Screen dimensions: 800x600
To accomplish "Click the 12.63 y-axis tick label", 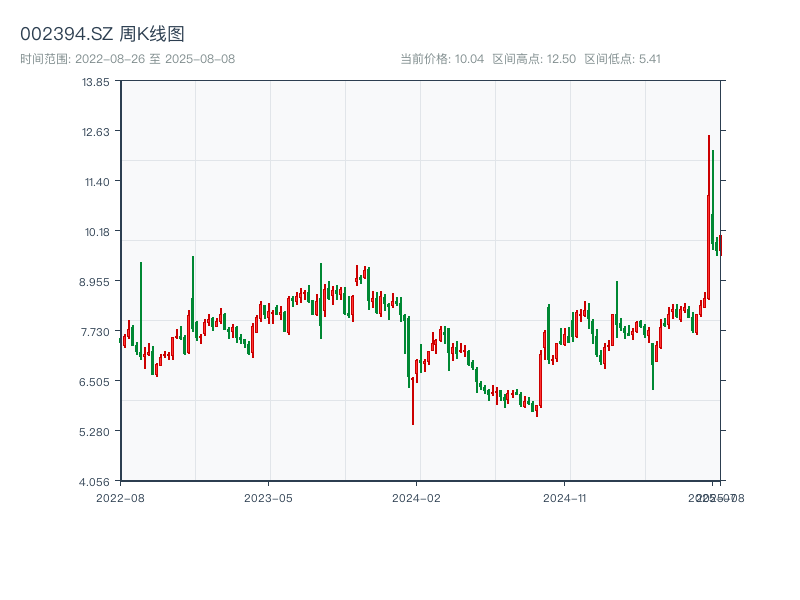I will point(96,131).
